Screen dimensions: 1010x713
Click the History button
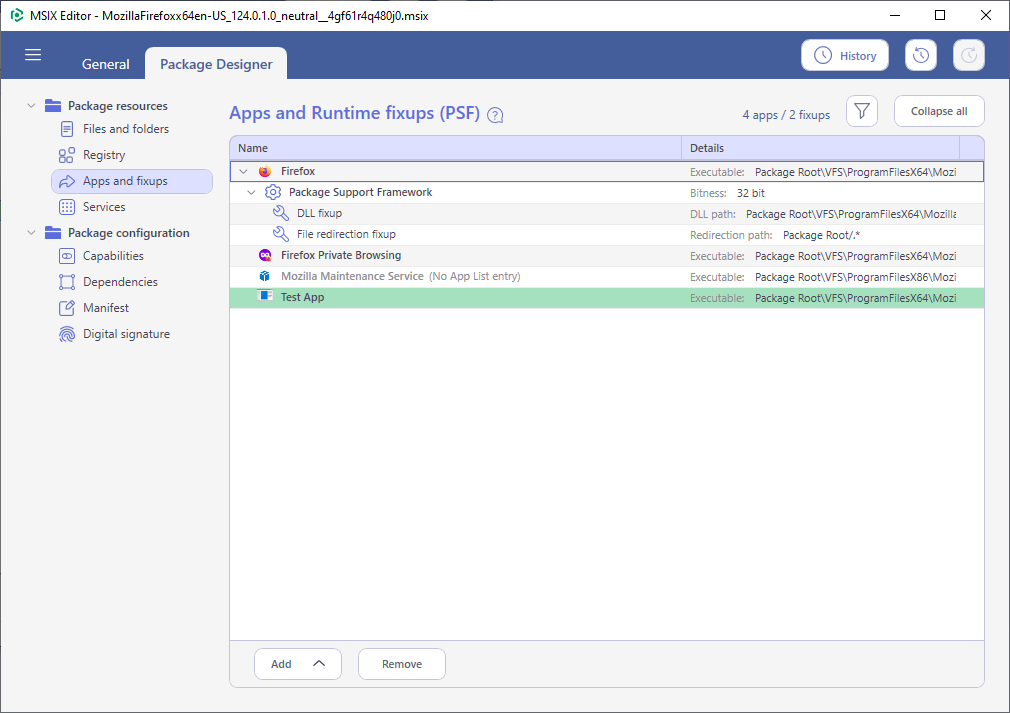845,55
